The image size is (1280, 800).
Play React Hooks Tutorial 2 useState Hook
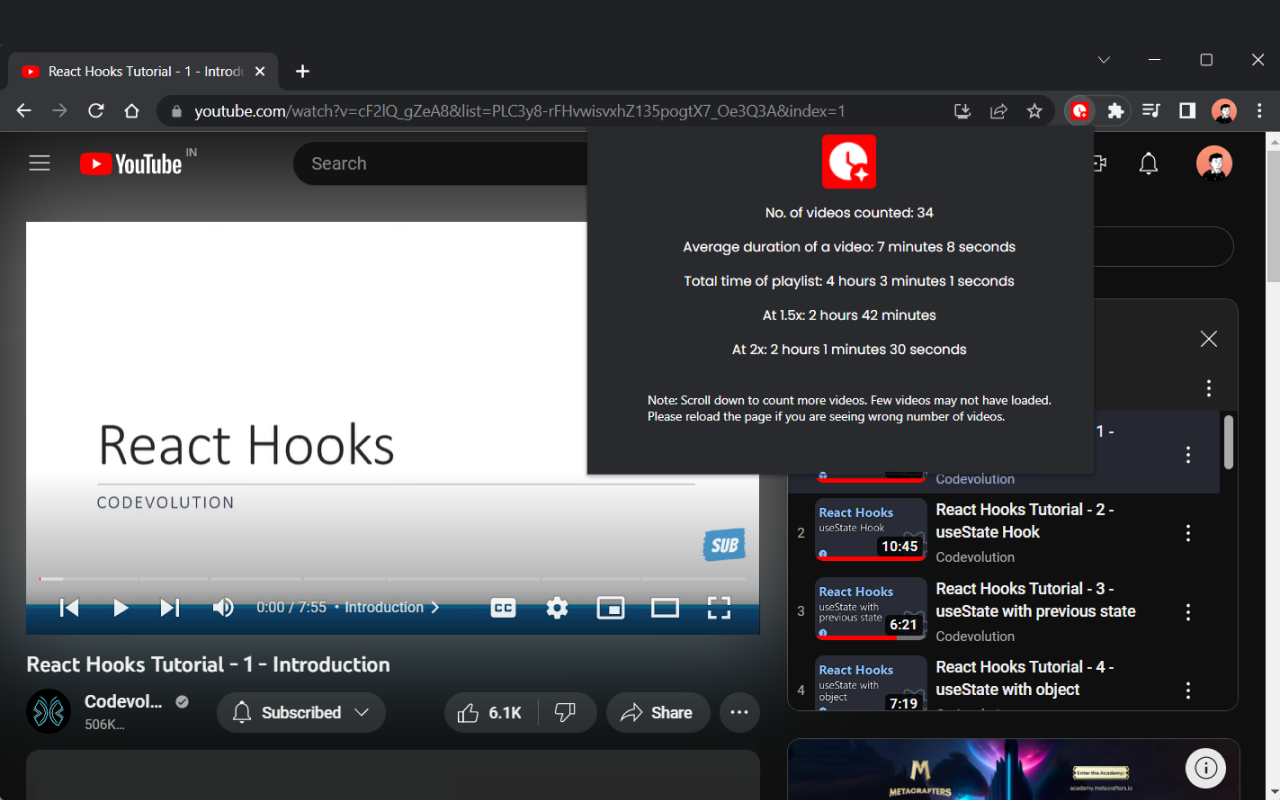1025,521
